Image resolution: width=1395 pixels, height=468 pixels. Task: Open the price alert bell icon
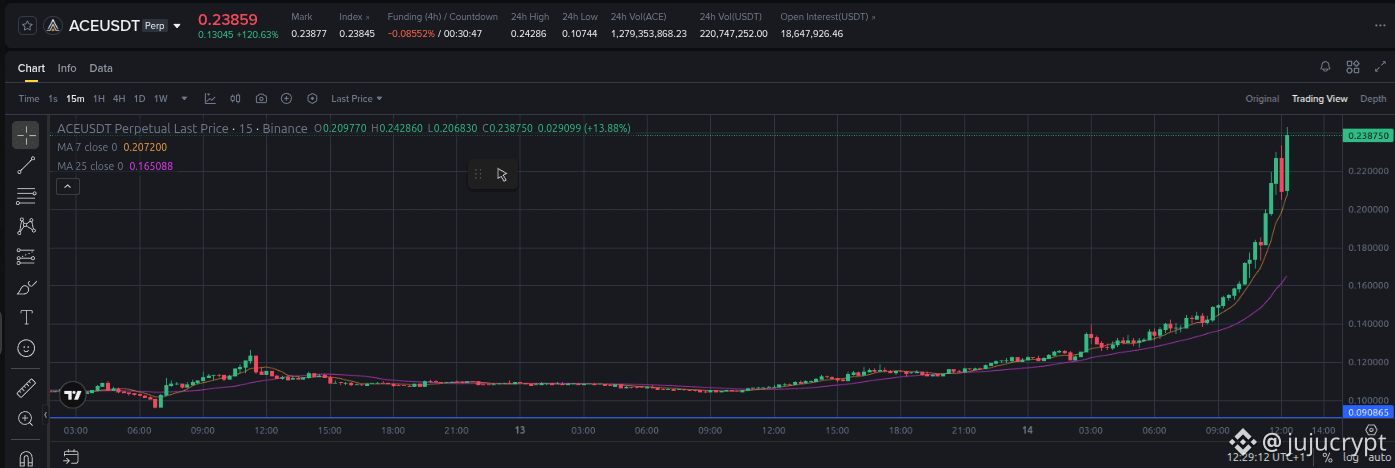click(1326, 68)
